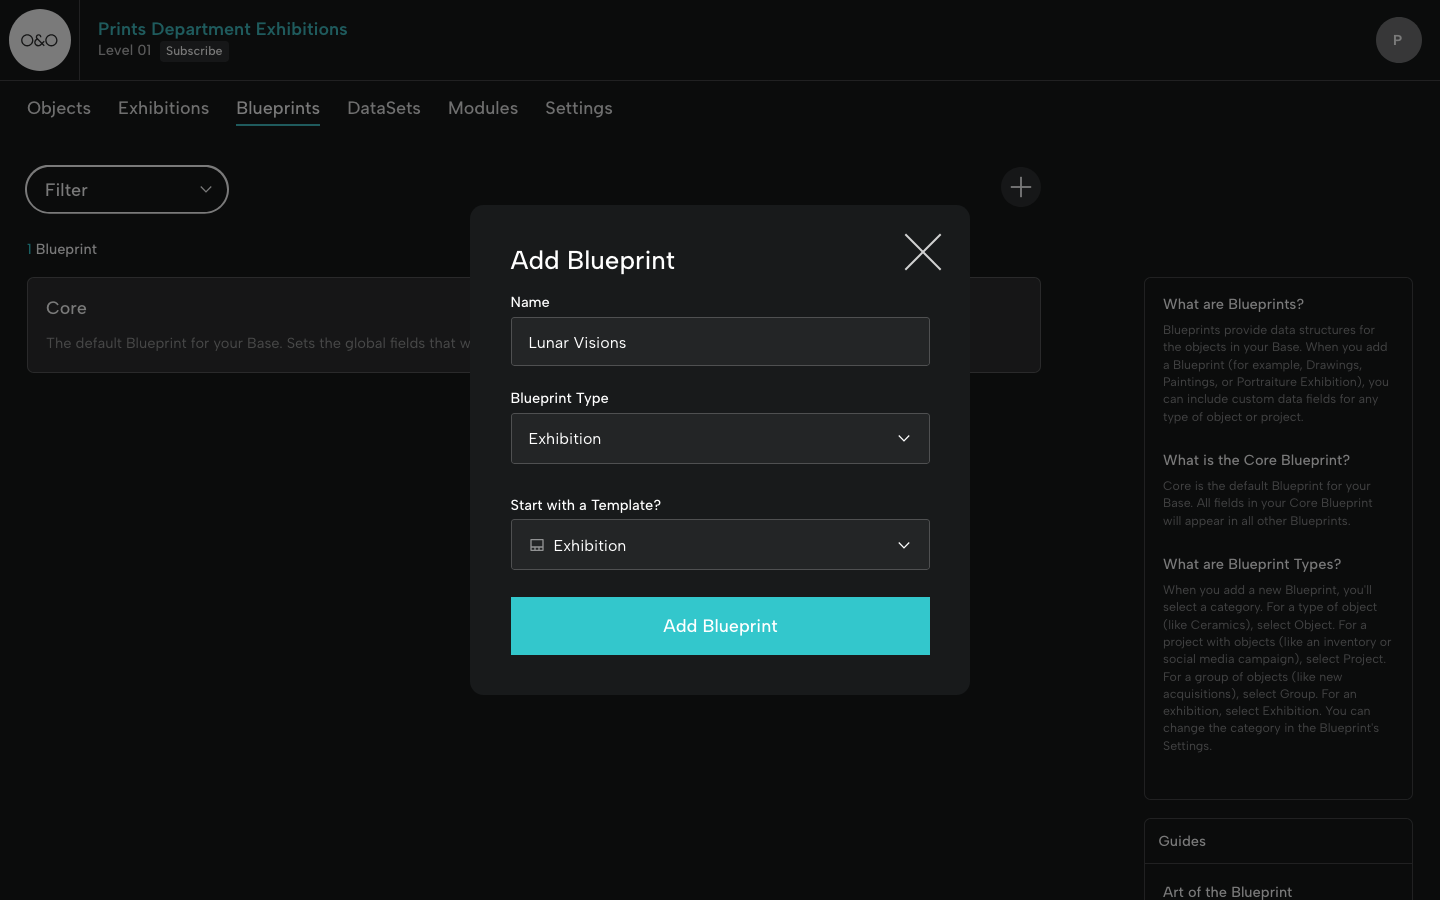Screen dimensions: 1440x900
Task: Open the Exhibitions tab
Action: tap(163, 108)
